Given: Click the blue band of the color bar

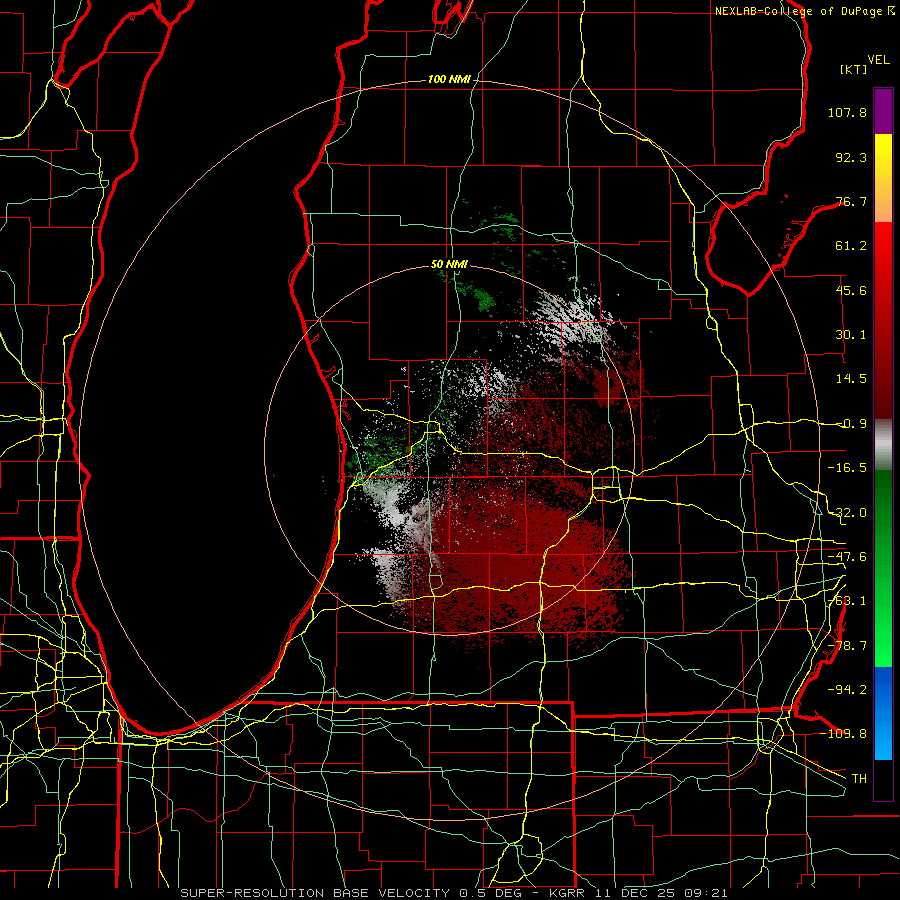Looking at the screenshot, I should click(883, 713).
